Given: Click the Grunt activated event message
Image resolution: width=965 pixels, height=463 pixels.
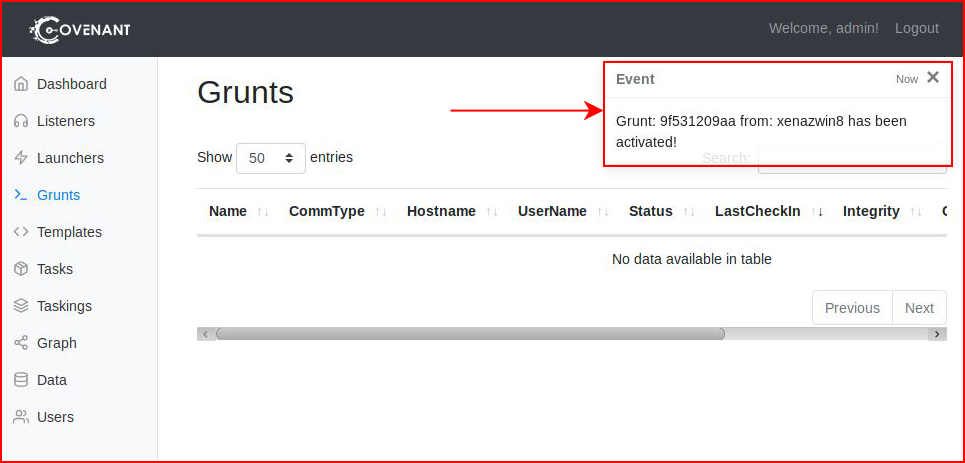Looking at the screenshot, I should point(761,132).
